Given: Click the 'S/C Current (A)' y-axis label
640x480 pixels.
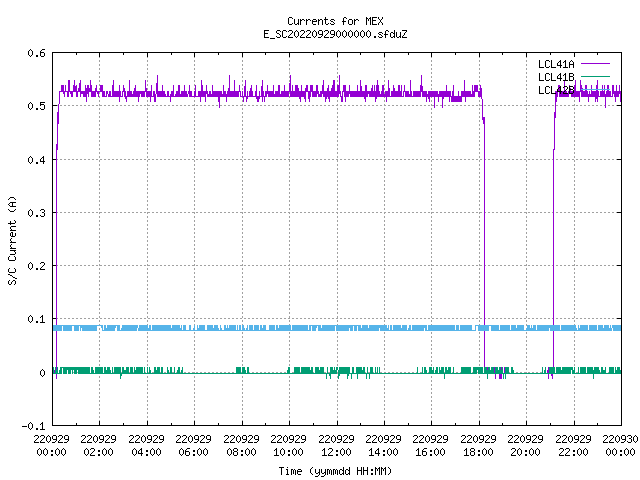Looking at the screenshot, I should click(13, 240).
